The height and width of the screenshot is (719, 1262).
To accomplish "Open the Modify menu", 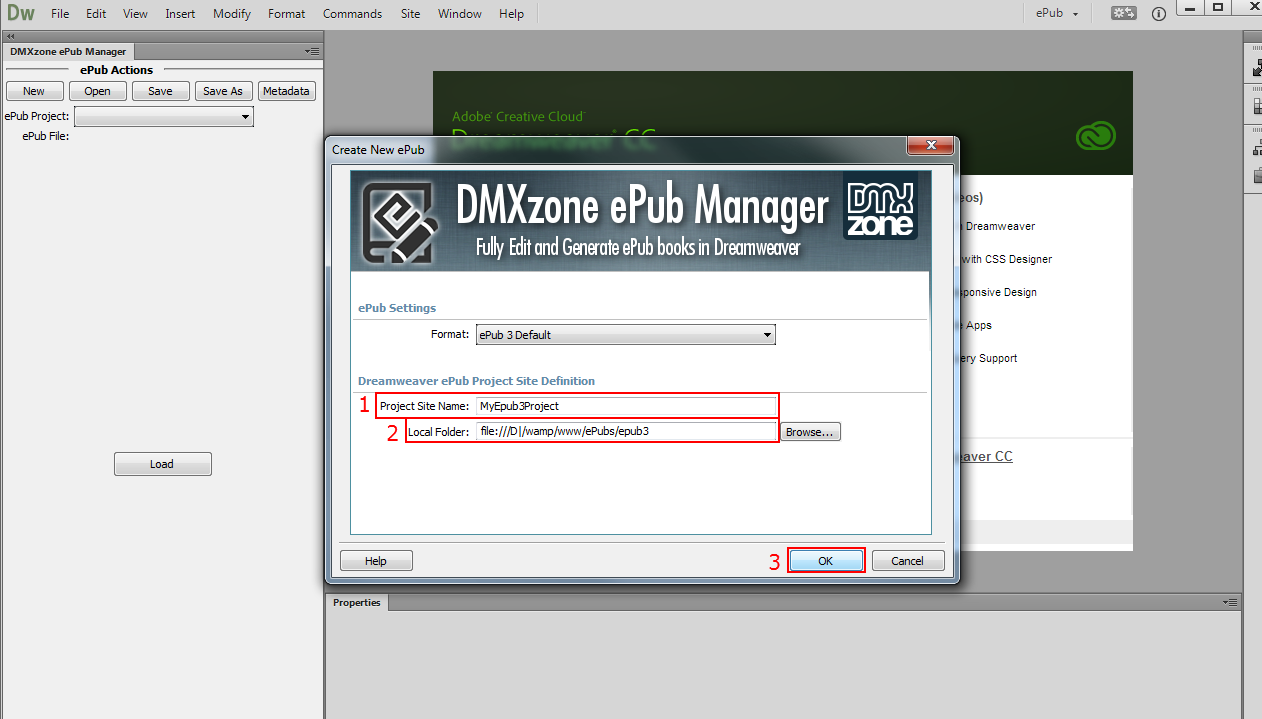I will click(x=232, y=14).
